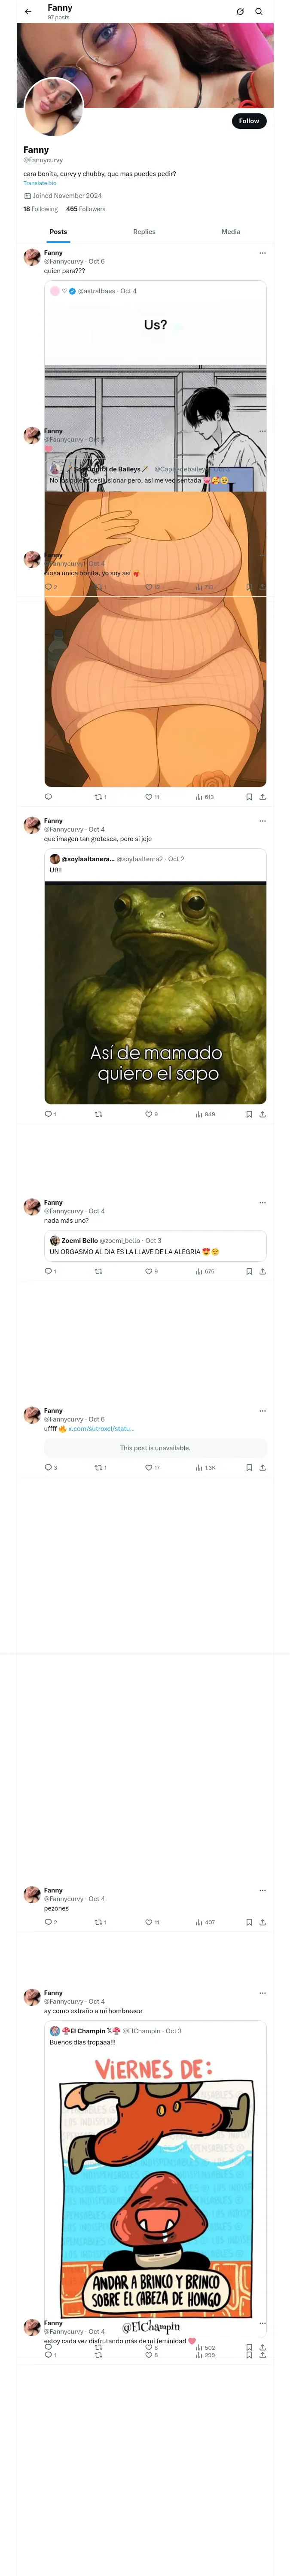Viewport: 290px width, 2576px height.
Task: Repost the "uffff" post
Action: [99, 1468]
